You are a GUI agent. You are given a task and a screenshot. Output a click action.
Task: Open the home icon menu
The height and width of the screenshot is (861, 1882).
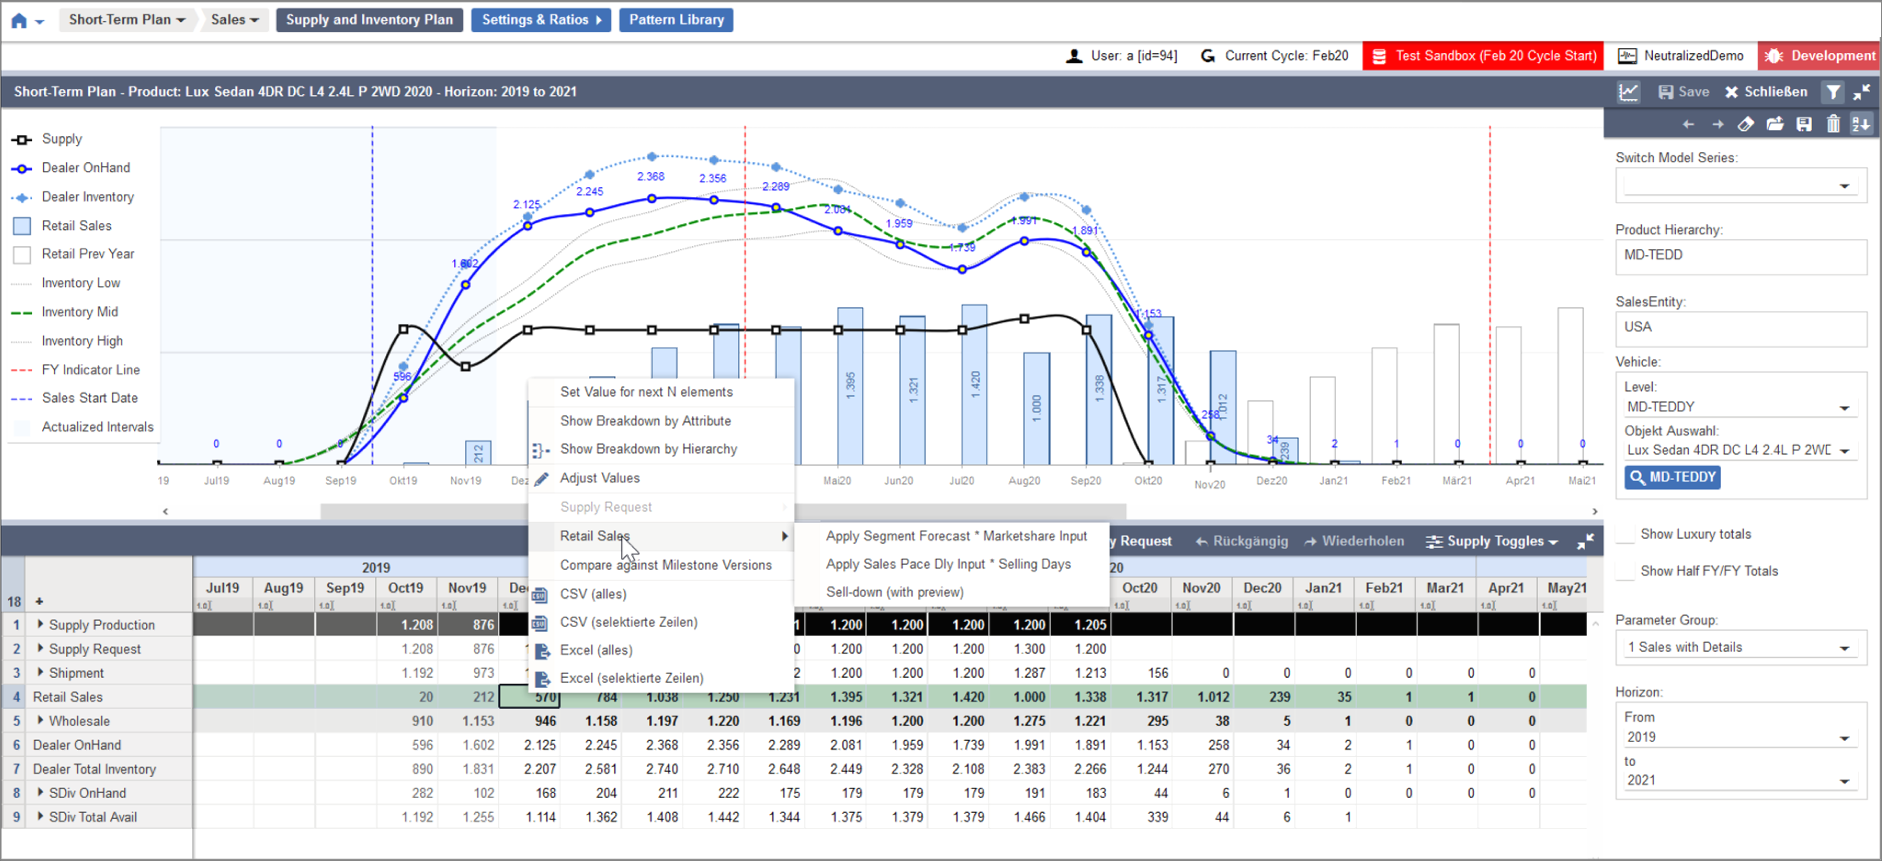point(26,20)
